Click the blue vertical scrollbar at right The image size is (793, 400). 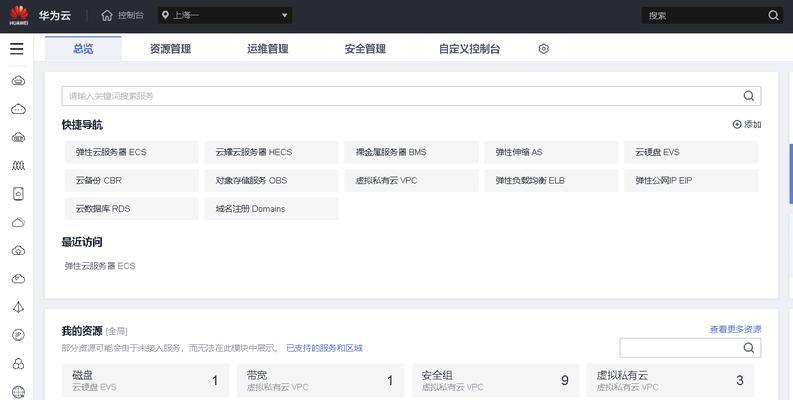[x=791, y=173]
